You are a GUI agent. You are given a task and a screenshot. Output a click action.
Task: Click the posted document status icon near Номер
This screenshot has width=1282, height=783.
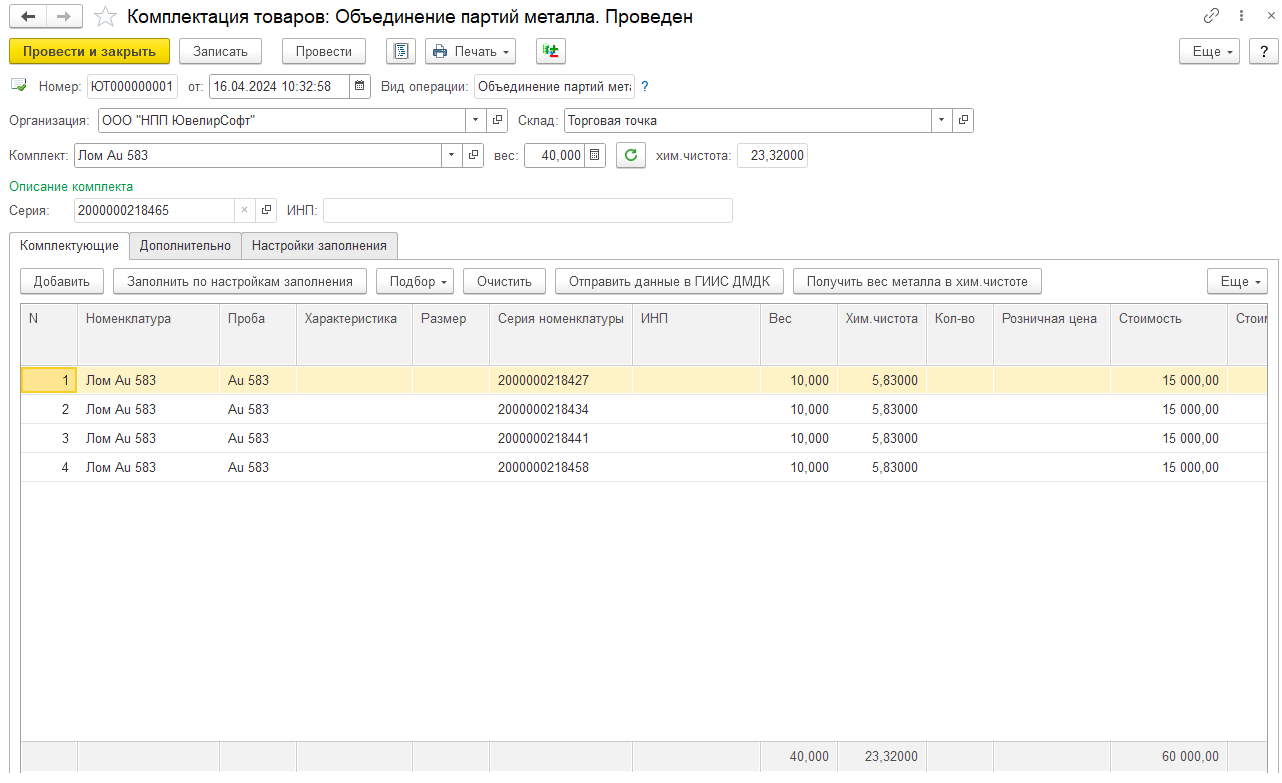coord(18,86)
